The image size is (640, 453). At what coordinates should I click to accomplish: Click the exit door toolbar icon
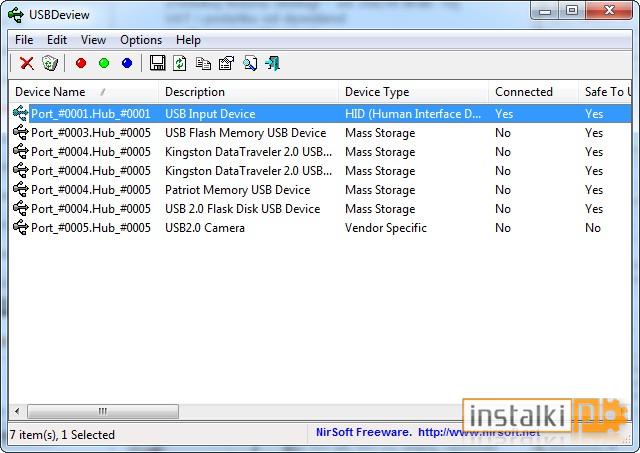pos(273,63)
